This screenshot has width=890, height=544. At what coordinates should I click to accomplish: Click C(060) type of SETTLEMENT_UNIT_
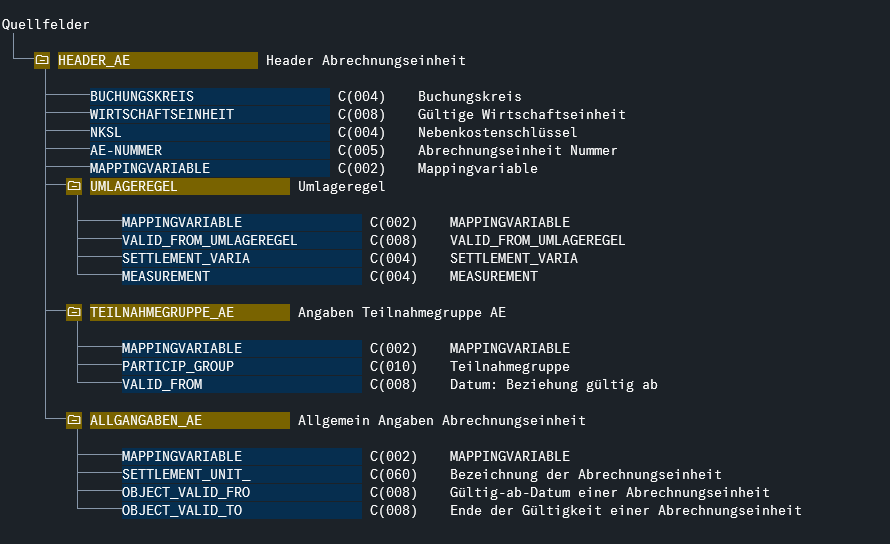tap(393, 475)
